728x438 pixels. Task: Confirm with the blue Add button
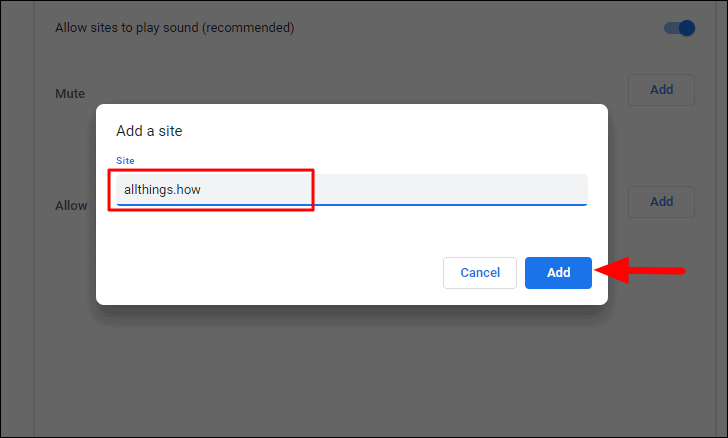(558, 273)
